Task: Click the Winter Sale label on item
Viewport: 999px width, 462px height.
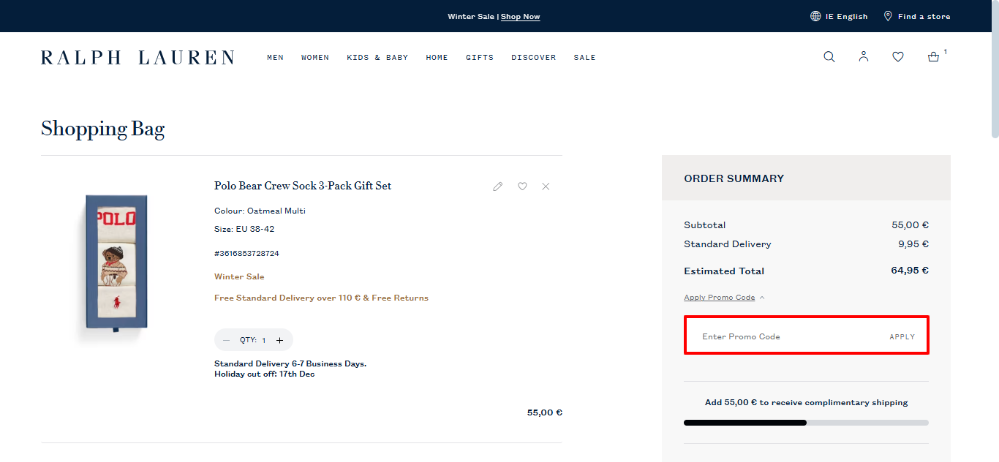Action: (239, 277)
